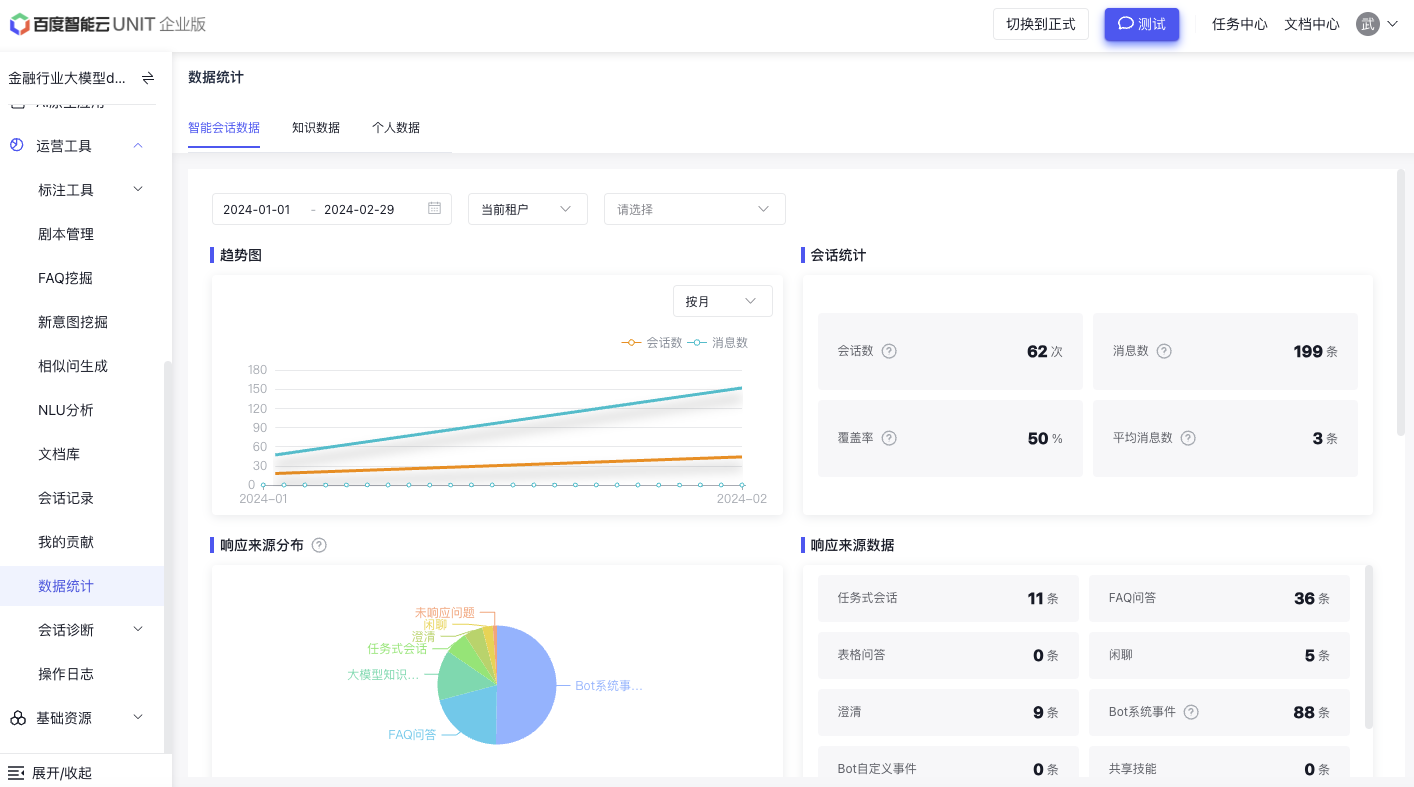Click the blue Bot系统事件 pie slice

coord(528,685)
